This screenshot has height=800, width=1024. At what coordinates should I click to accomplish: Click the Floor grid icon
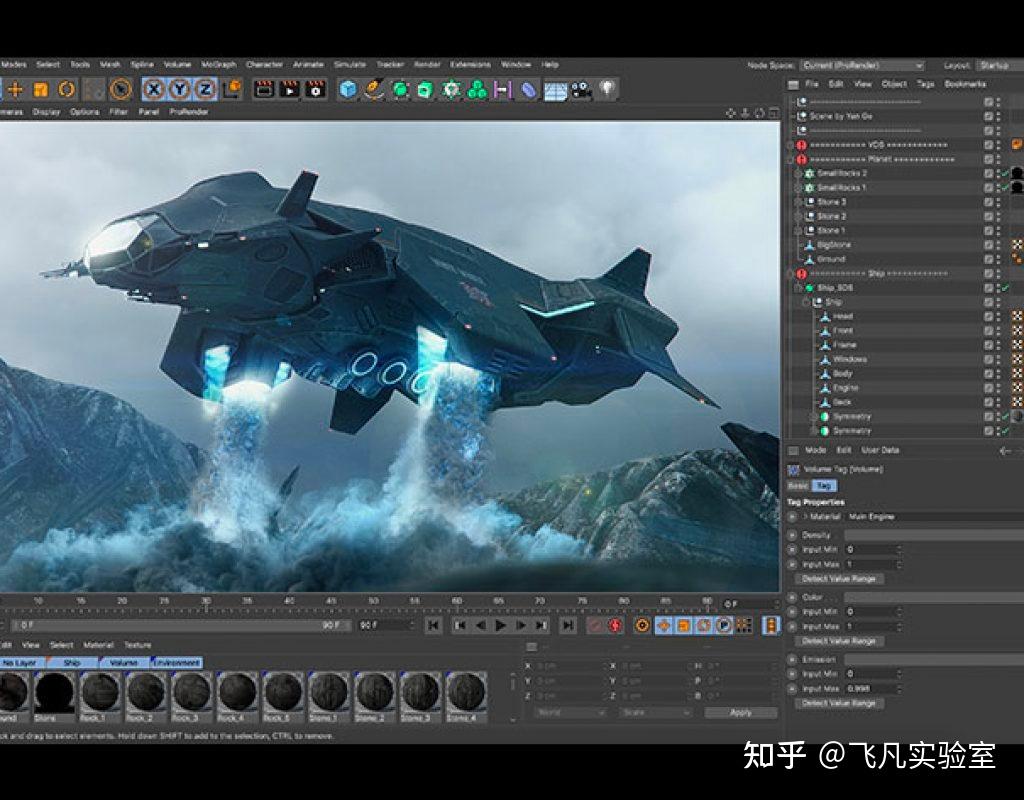555,90
